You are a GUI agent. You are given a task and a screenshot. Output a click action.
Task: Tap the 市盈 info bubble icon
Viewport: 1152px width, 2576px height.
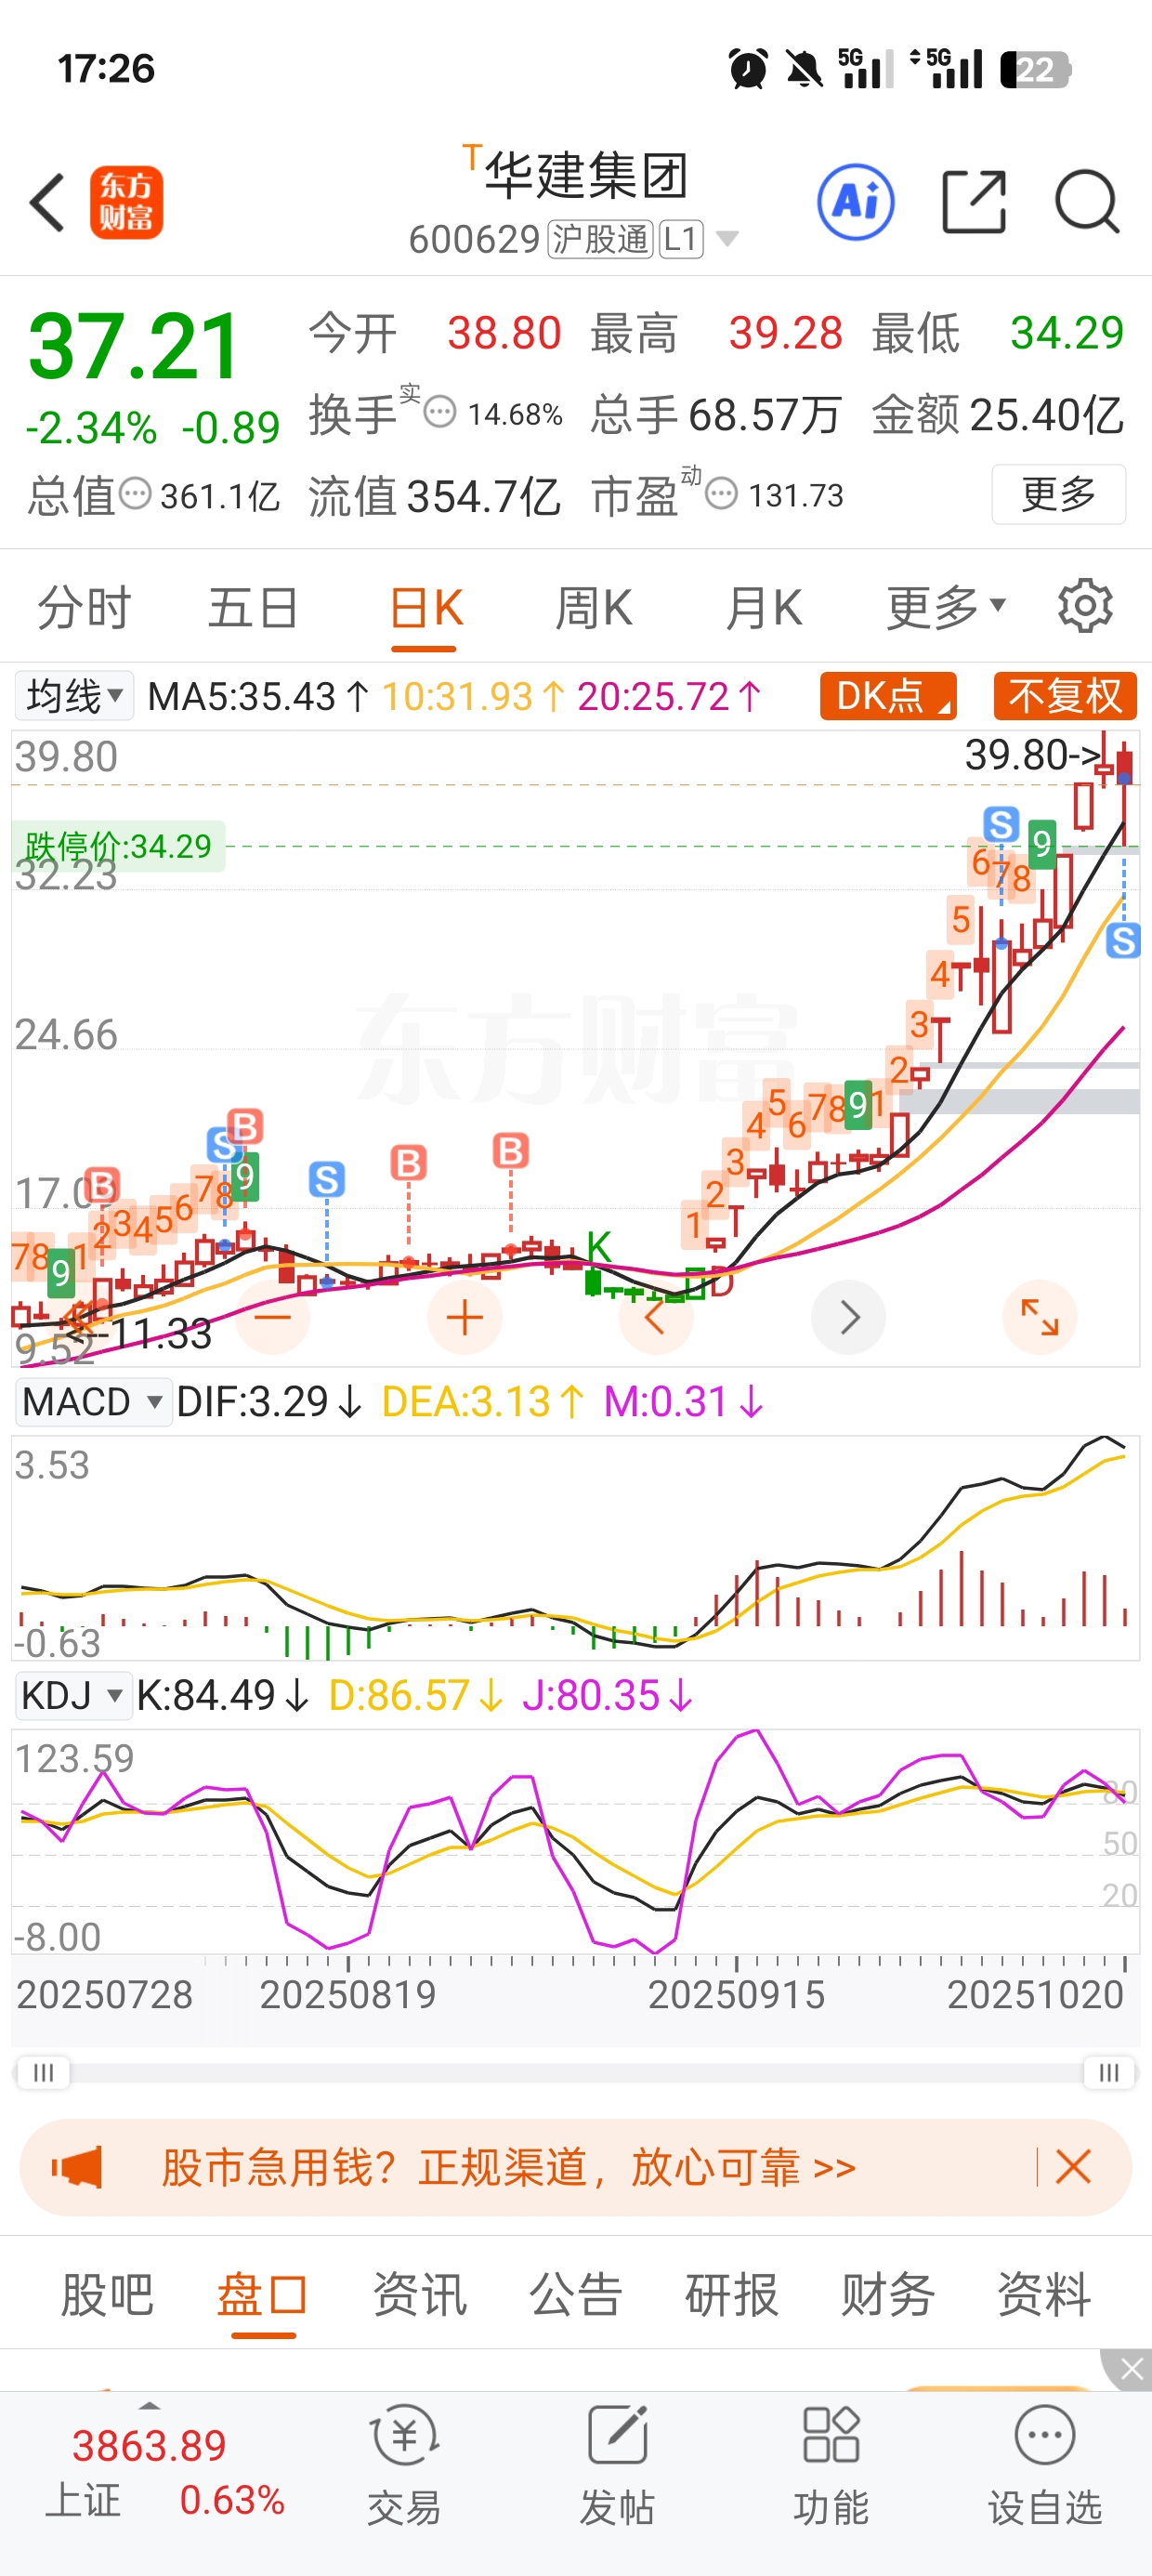click(x=722, y=493)
